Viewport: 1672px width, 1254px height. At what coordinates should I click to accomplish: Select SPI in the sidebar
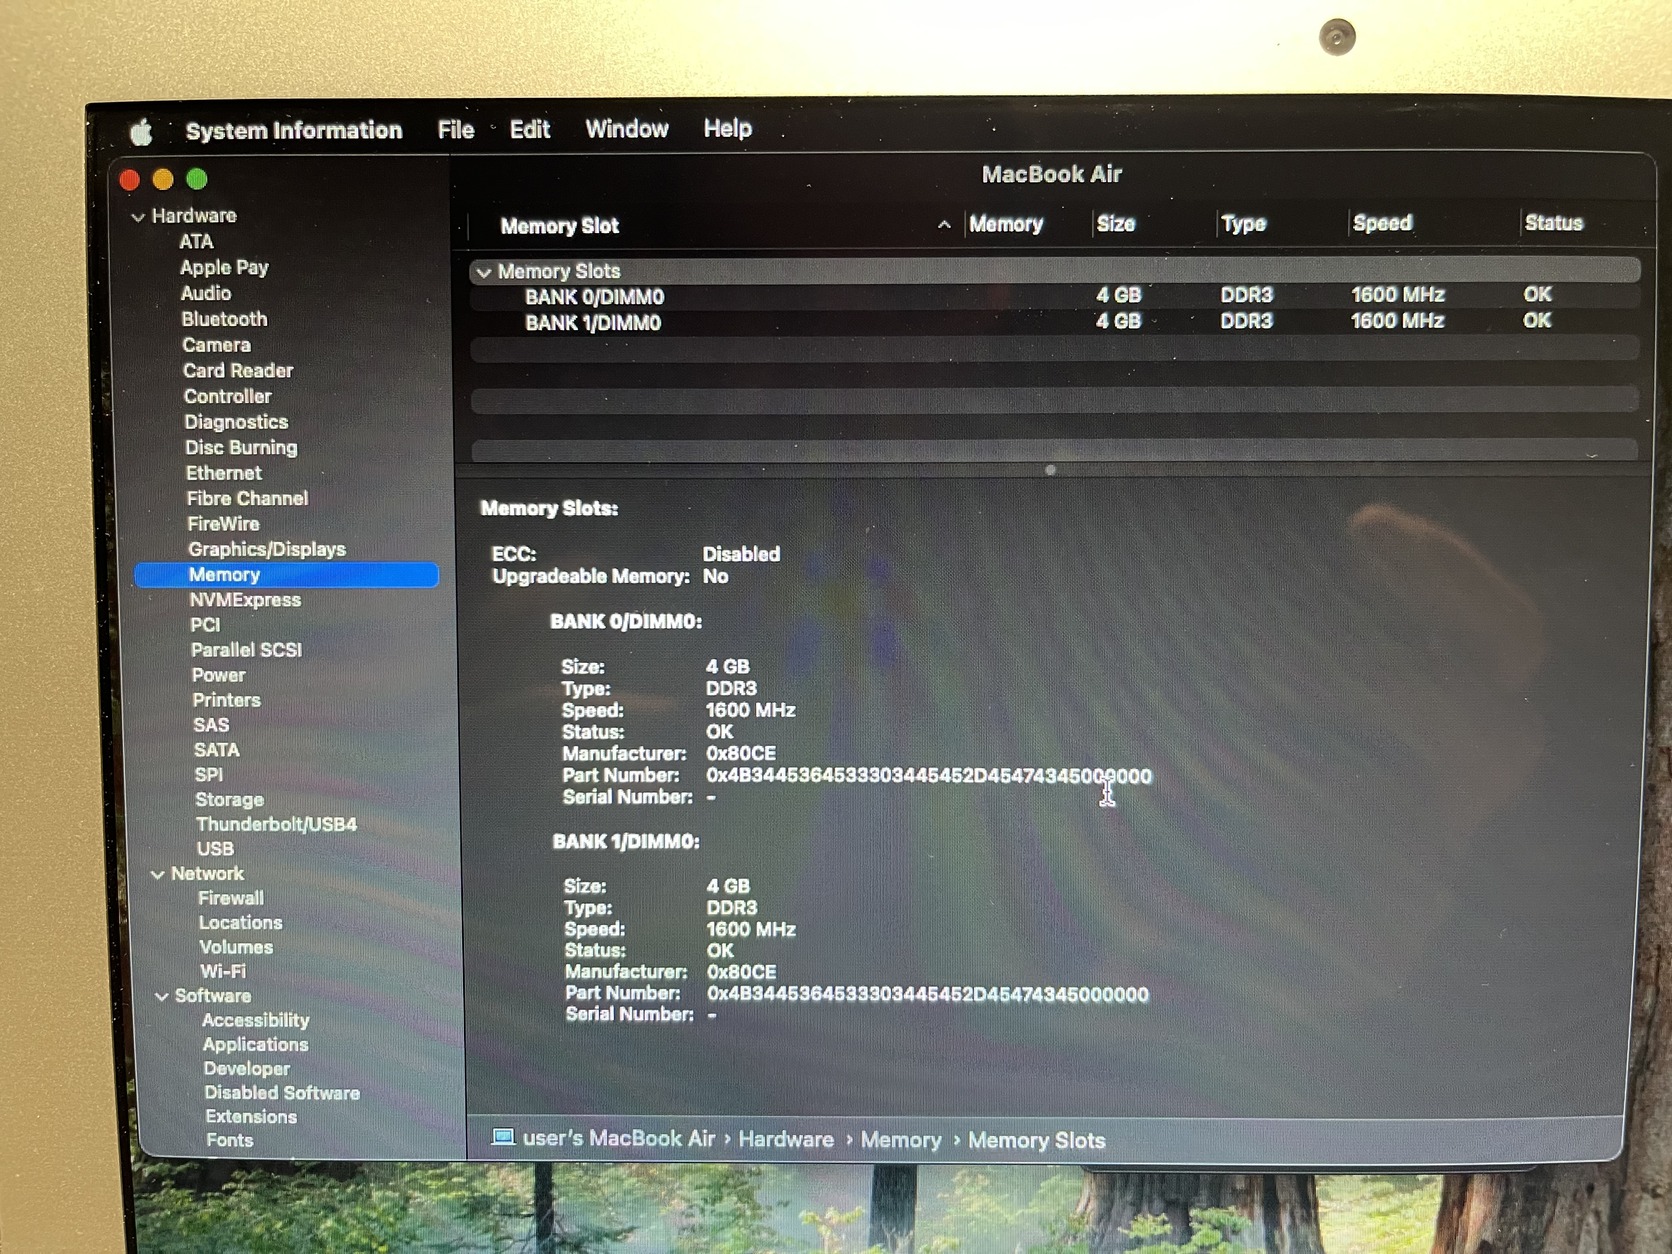(x=209, y=775)
